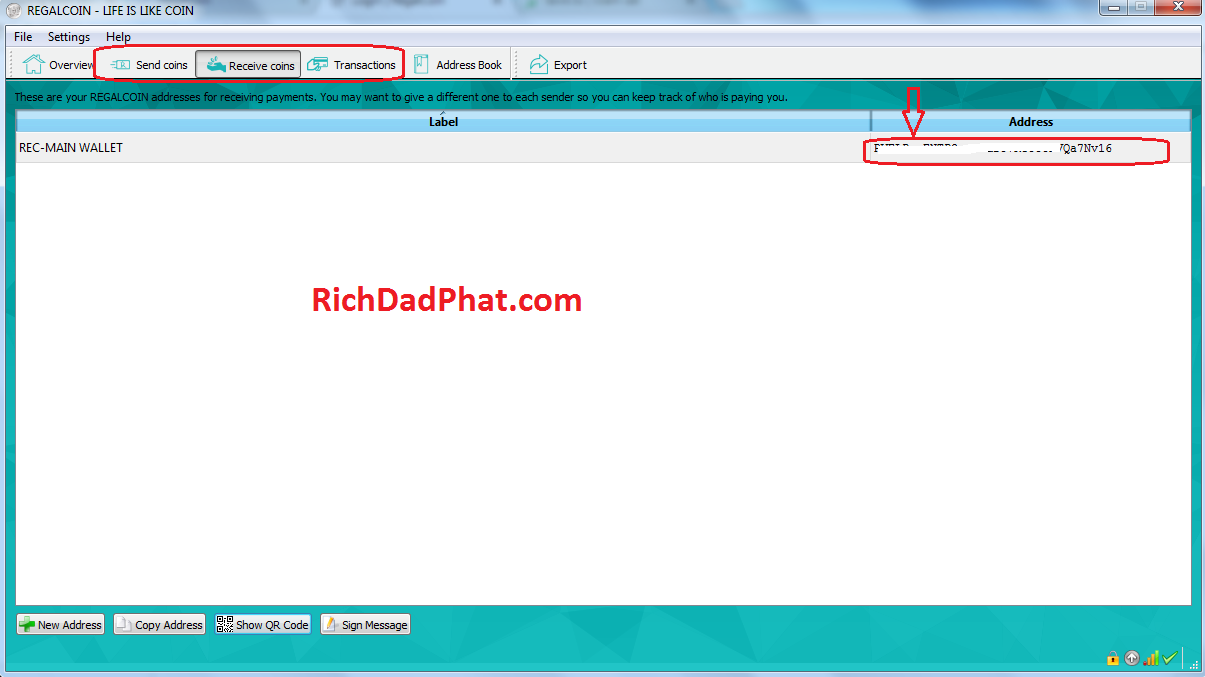
Task: Click the Copy Address button
Action: coord(160,625)
